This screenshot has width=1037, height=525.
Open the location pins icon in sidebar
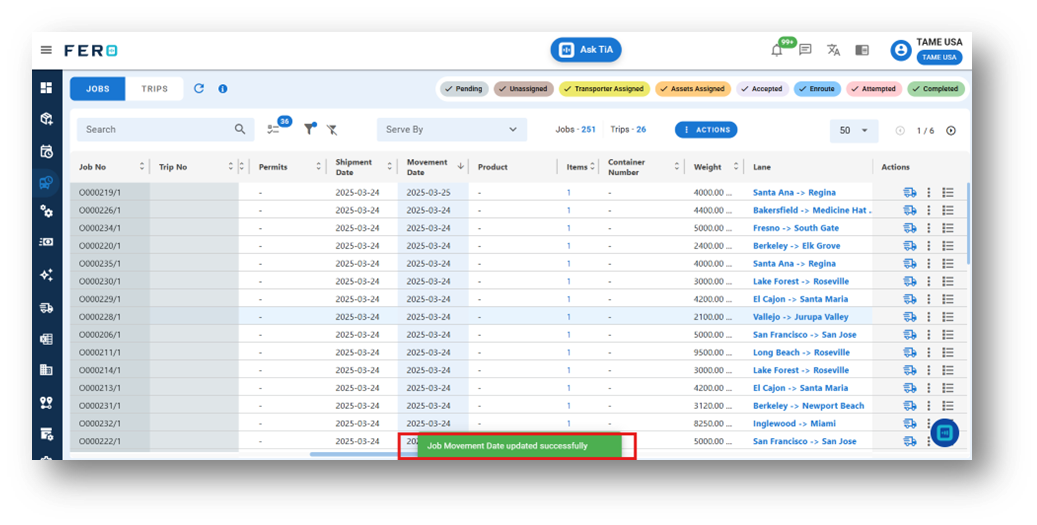pos(46,403)
